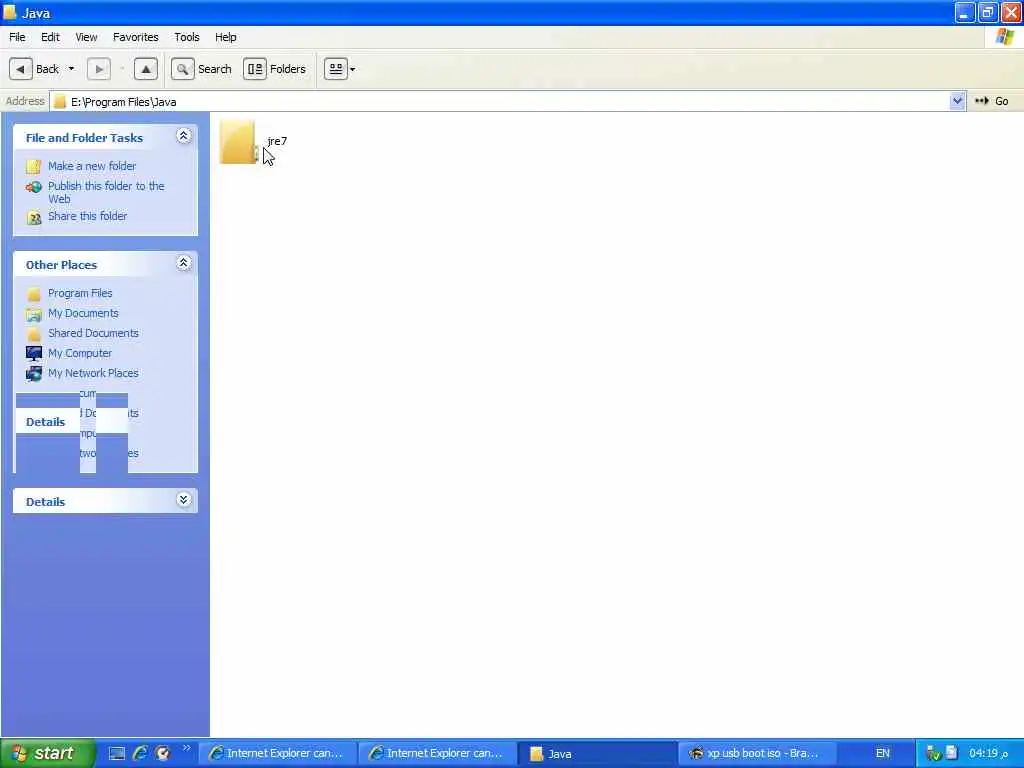The image size is (1024, 768).
Task: Open My Documents link
Action: 84,313
